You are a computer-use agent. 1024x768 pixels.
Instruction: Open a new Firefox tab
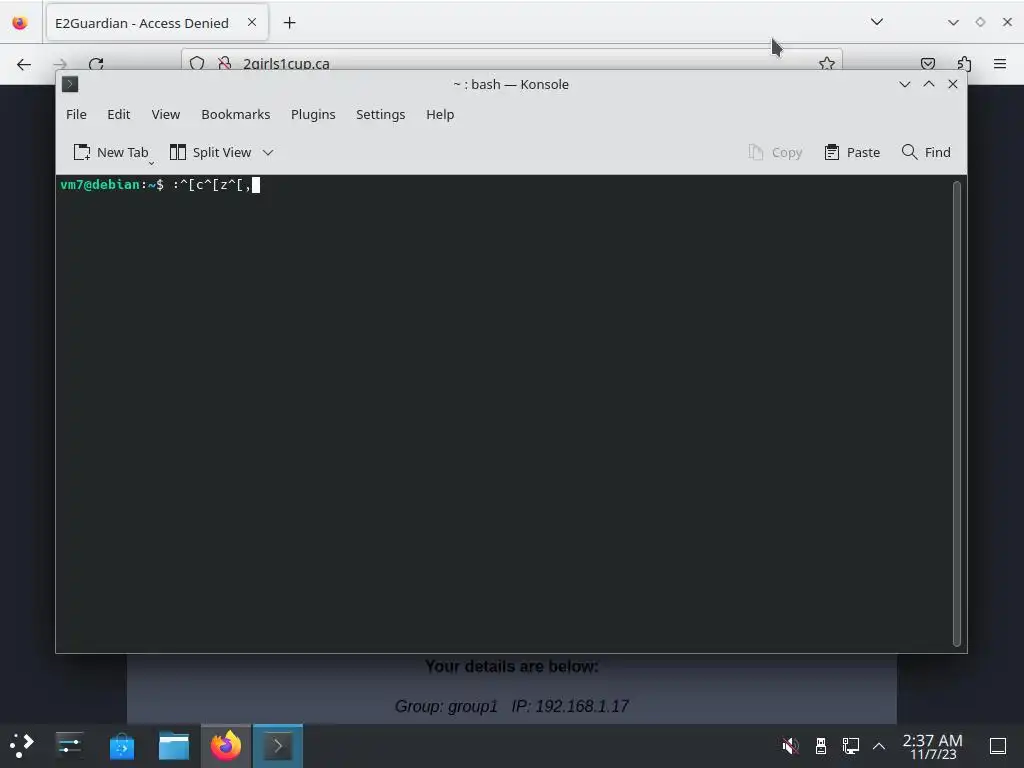click(x=289, y=23)
